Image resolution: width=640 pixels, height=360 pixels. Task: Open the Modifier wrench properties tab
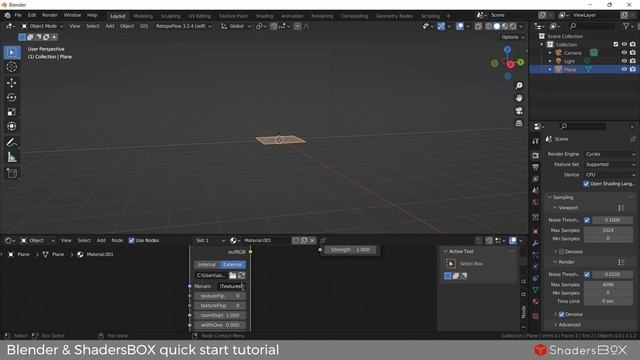coord(536,243)
